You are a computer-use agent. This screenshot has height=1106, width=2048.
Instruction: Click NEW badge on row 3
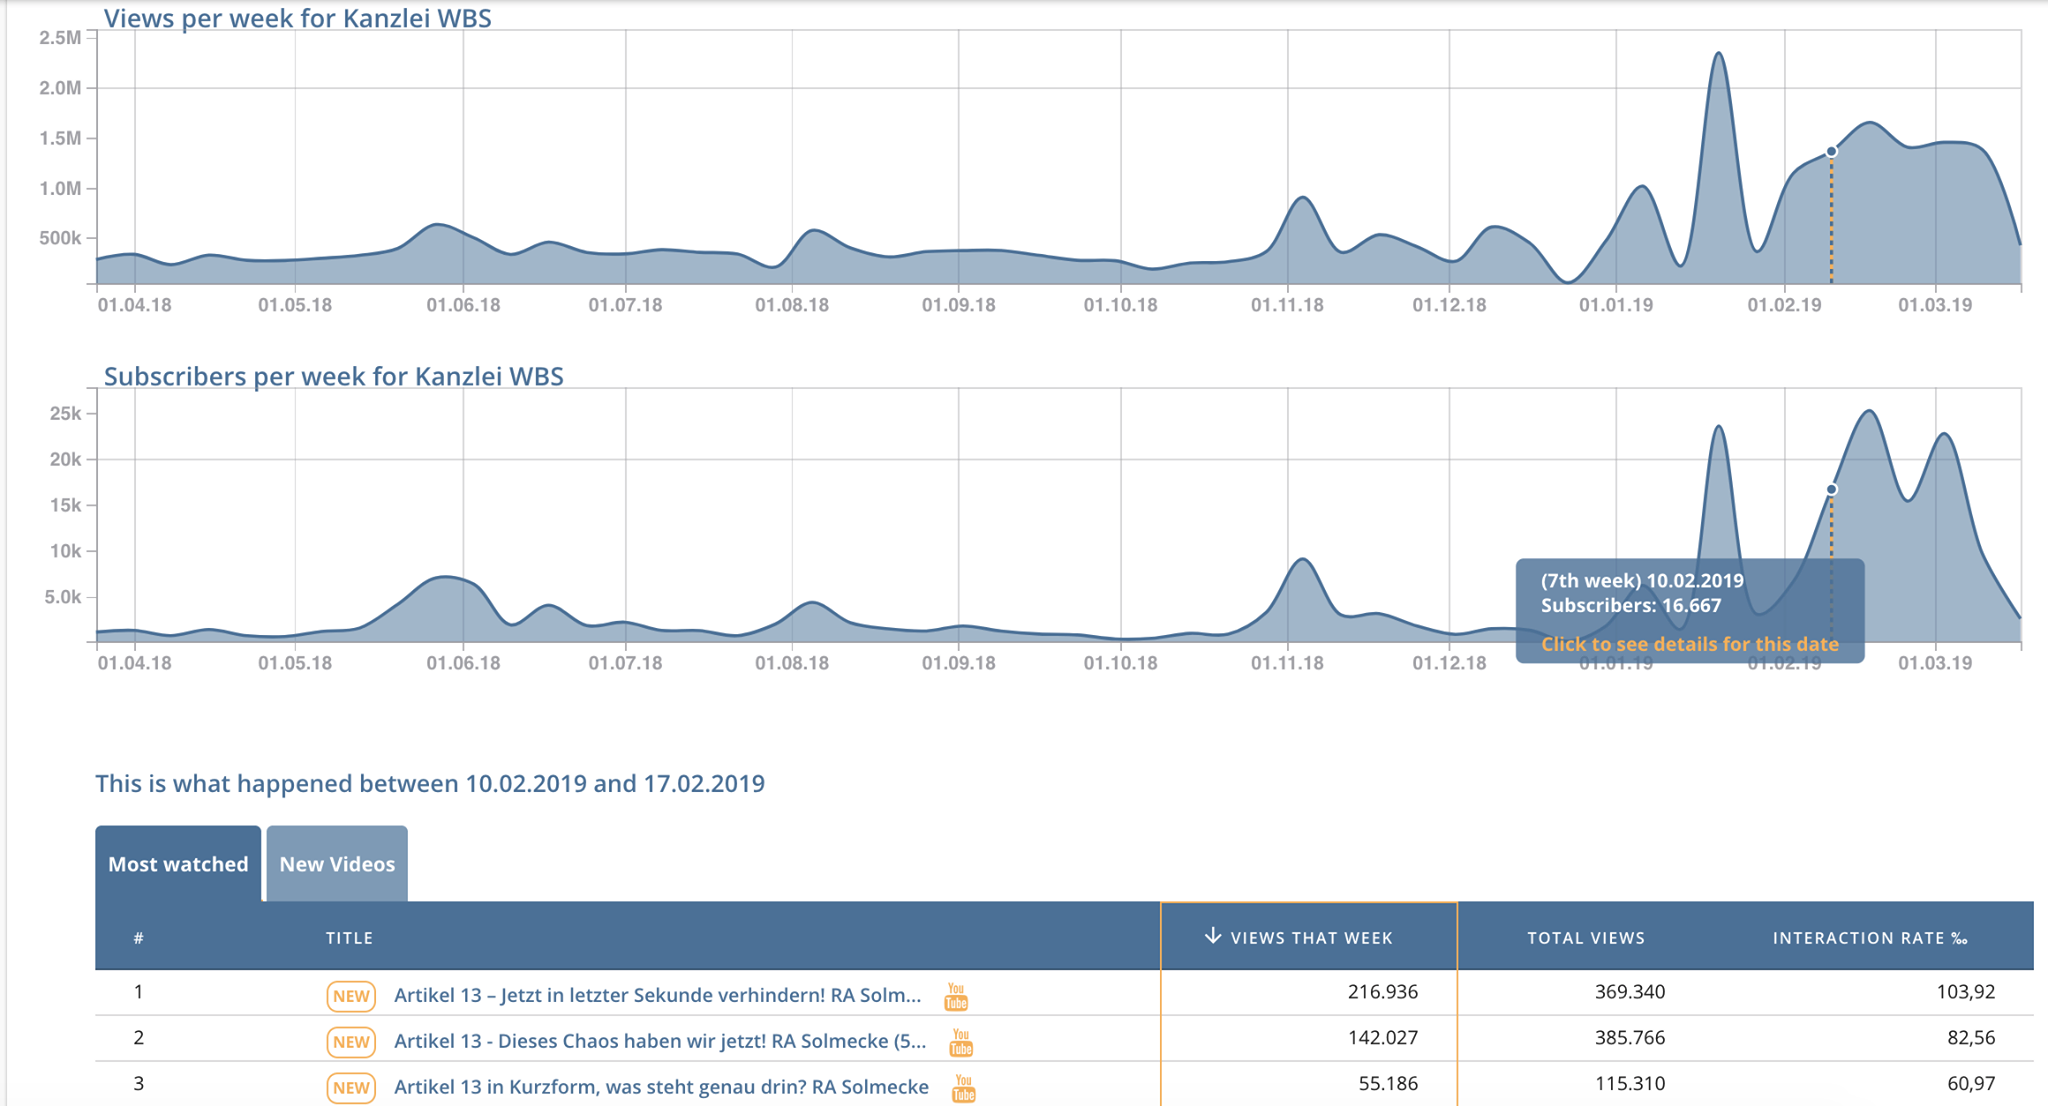(x=351, y=1088)
